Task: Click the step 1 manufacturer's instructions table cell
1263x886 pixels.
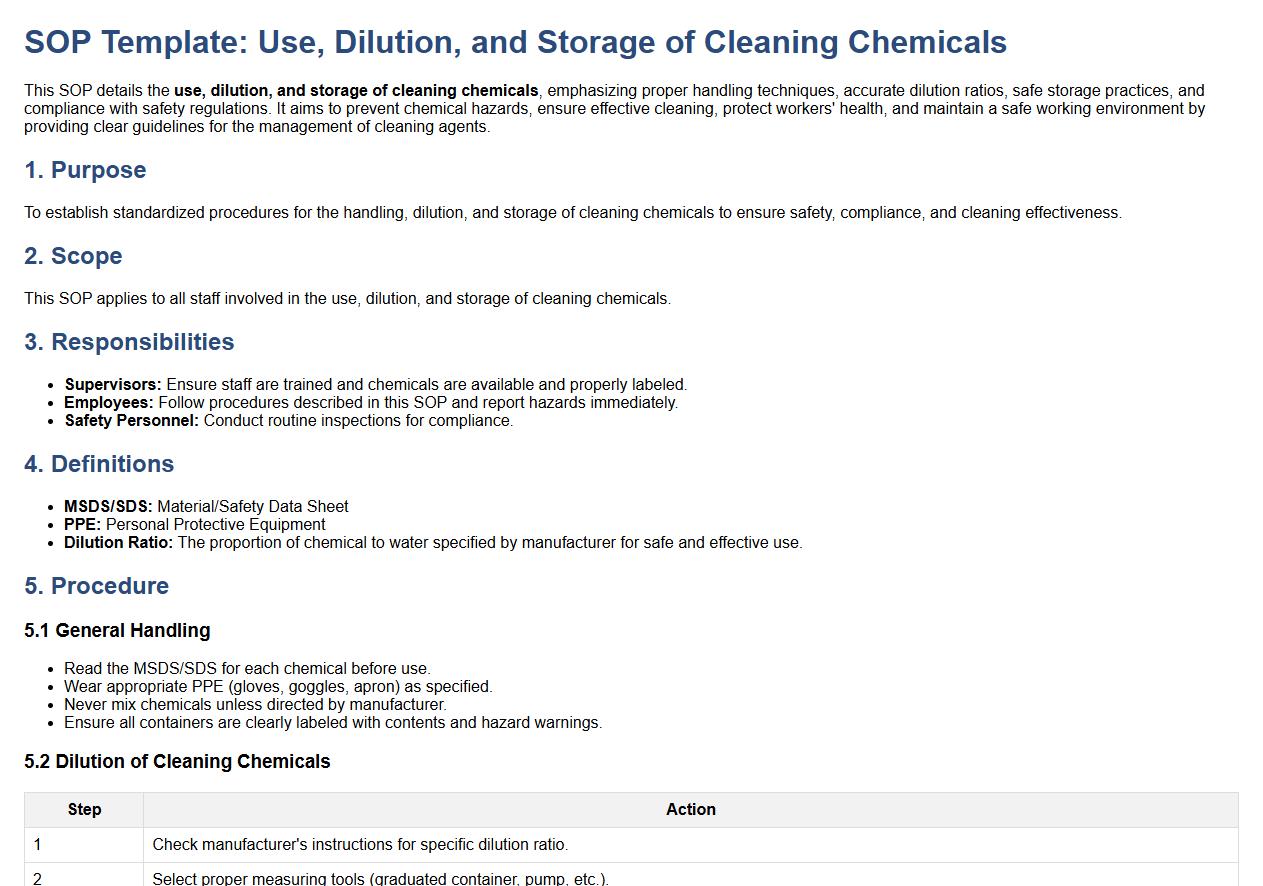Action: [360, 844]
